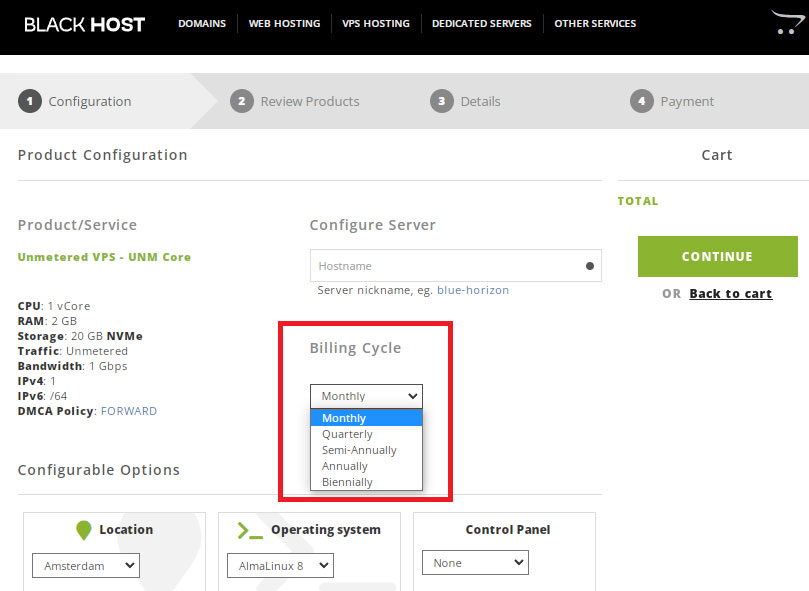Open the Control Panel dropdown showing None

pos(475,563)
